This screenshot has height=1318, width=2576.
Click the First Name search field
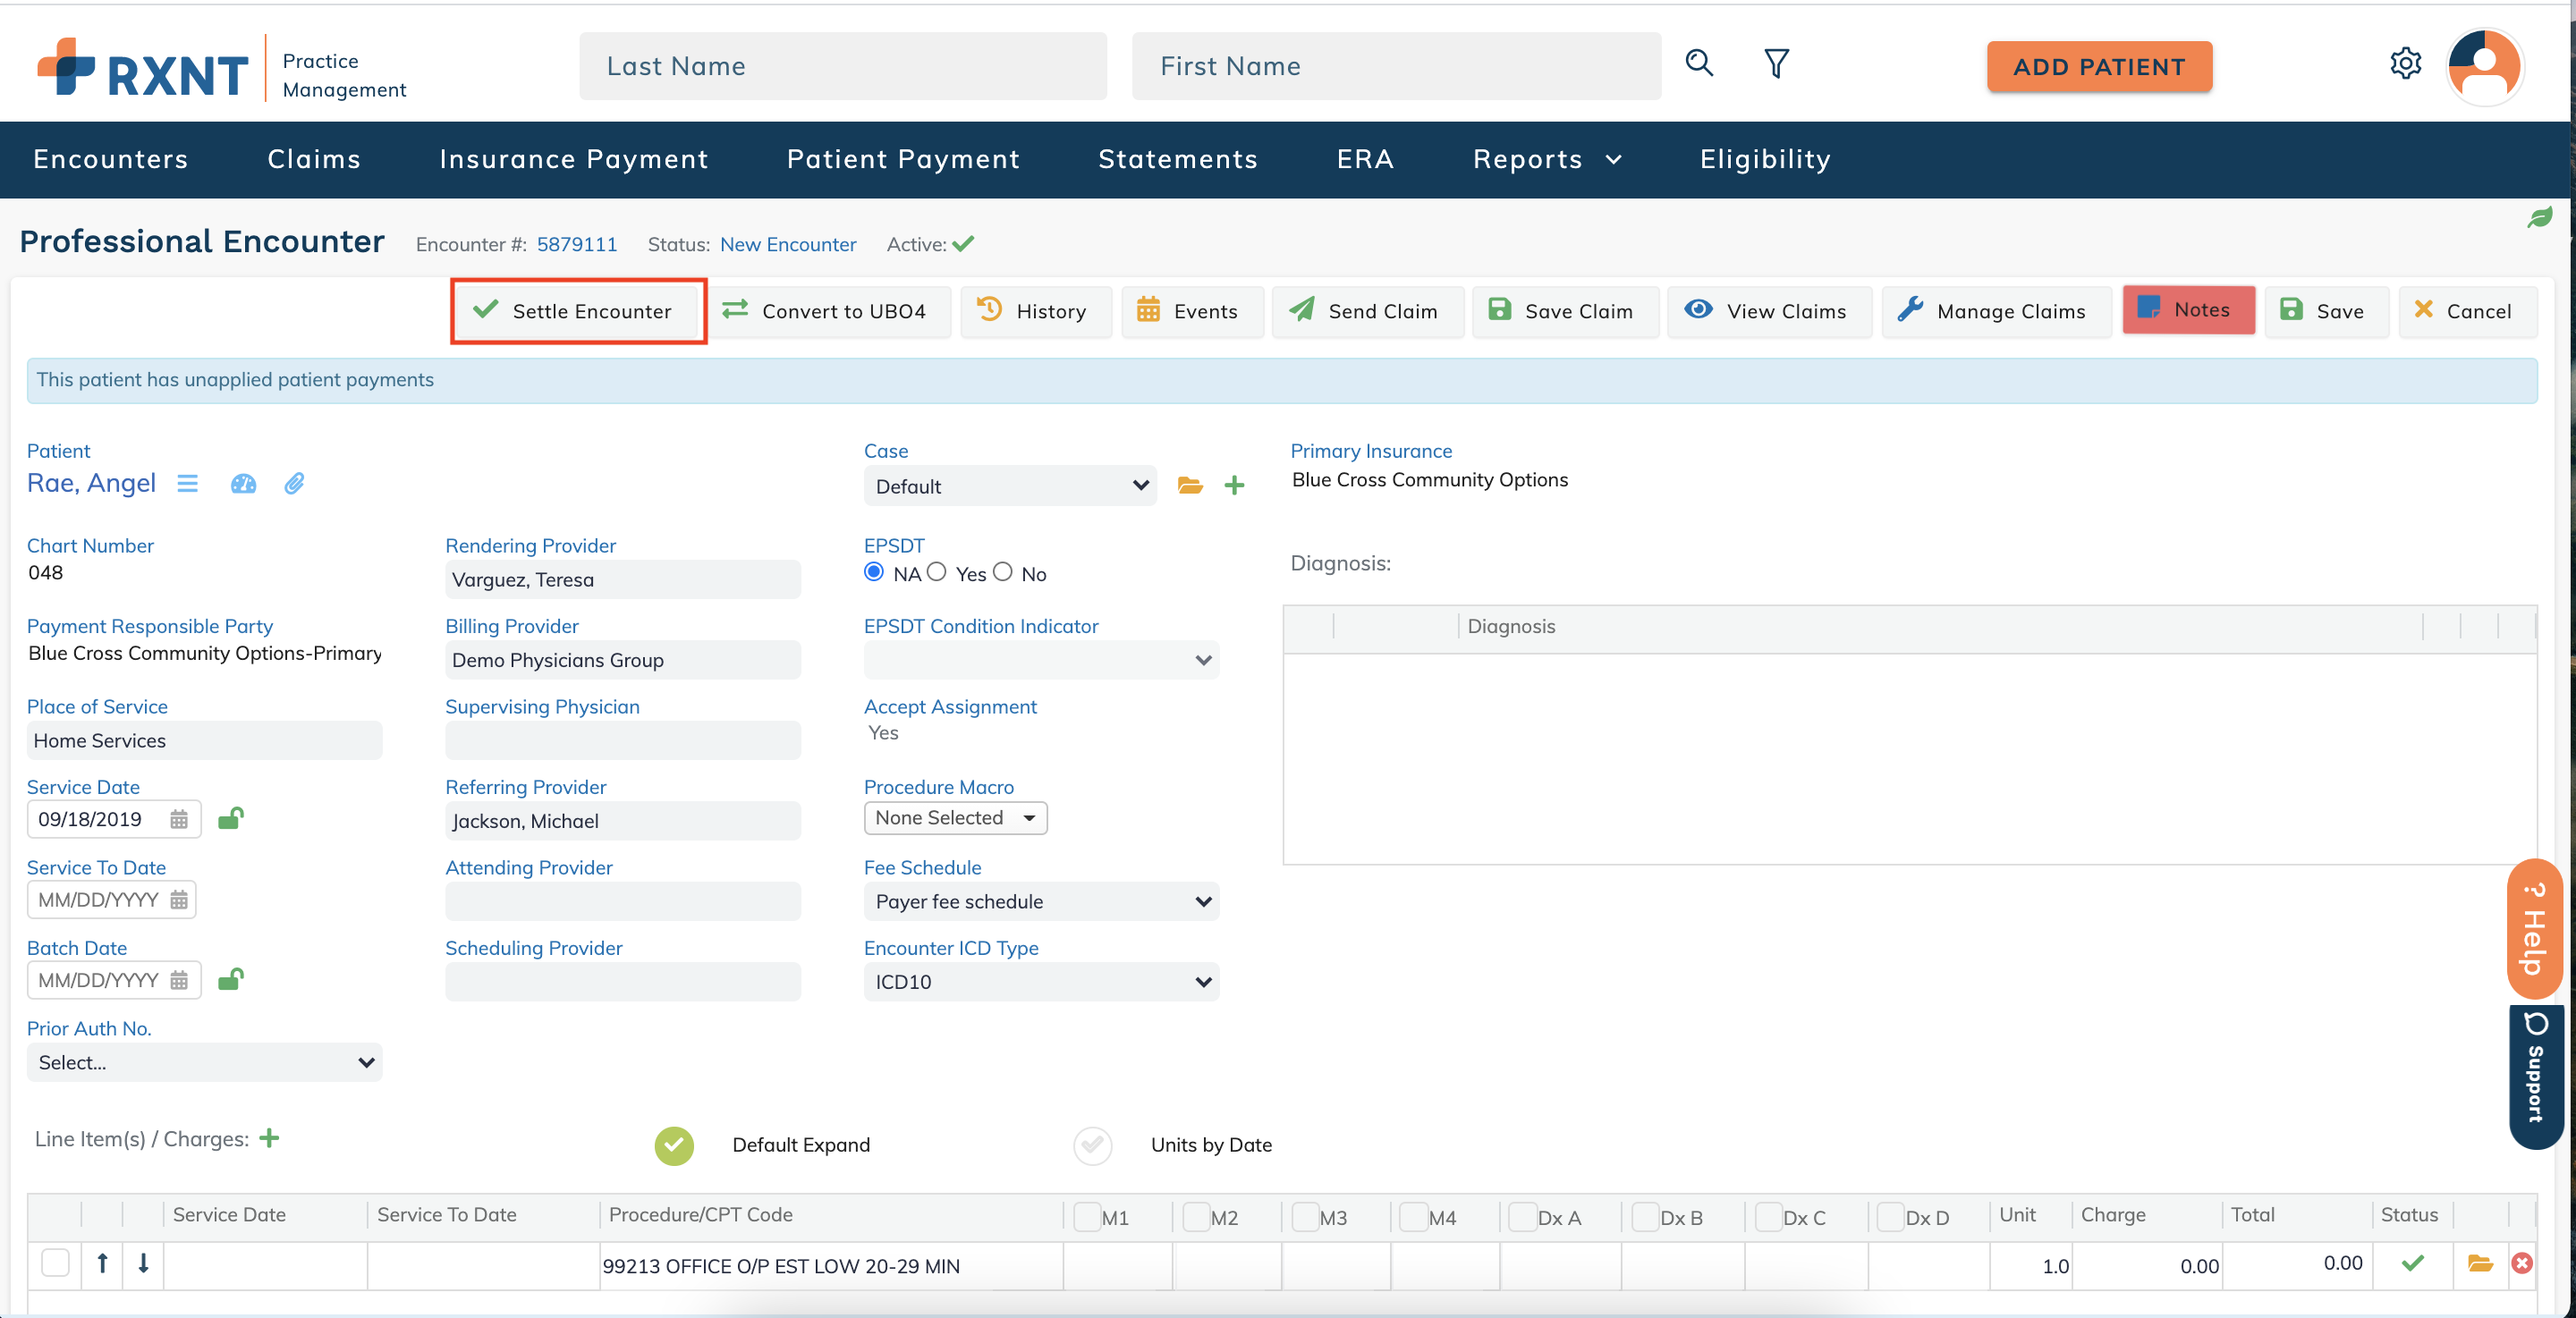pyautogui.click(x=1396, y=66)
